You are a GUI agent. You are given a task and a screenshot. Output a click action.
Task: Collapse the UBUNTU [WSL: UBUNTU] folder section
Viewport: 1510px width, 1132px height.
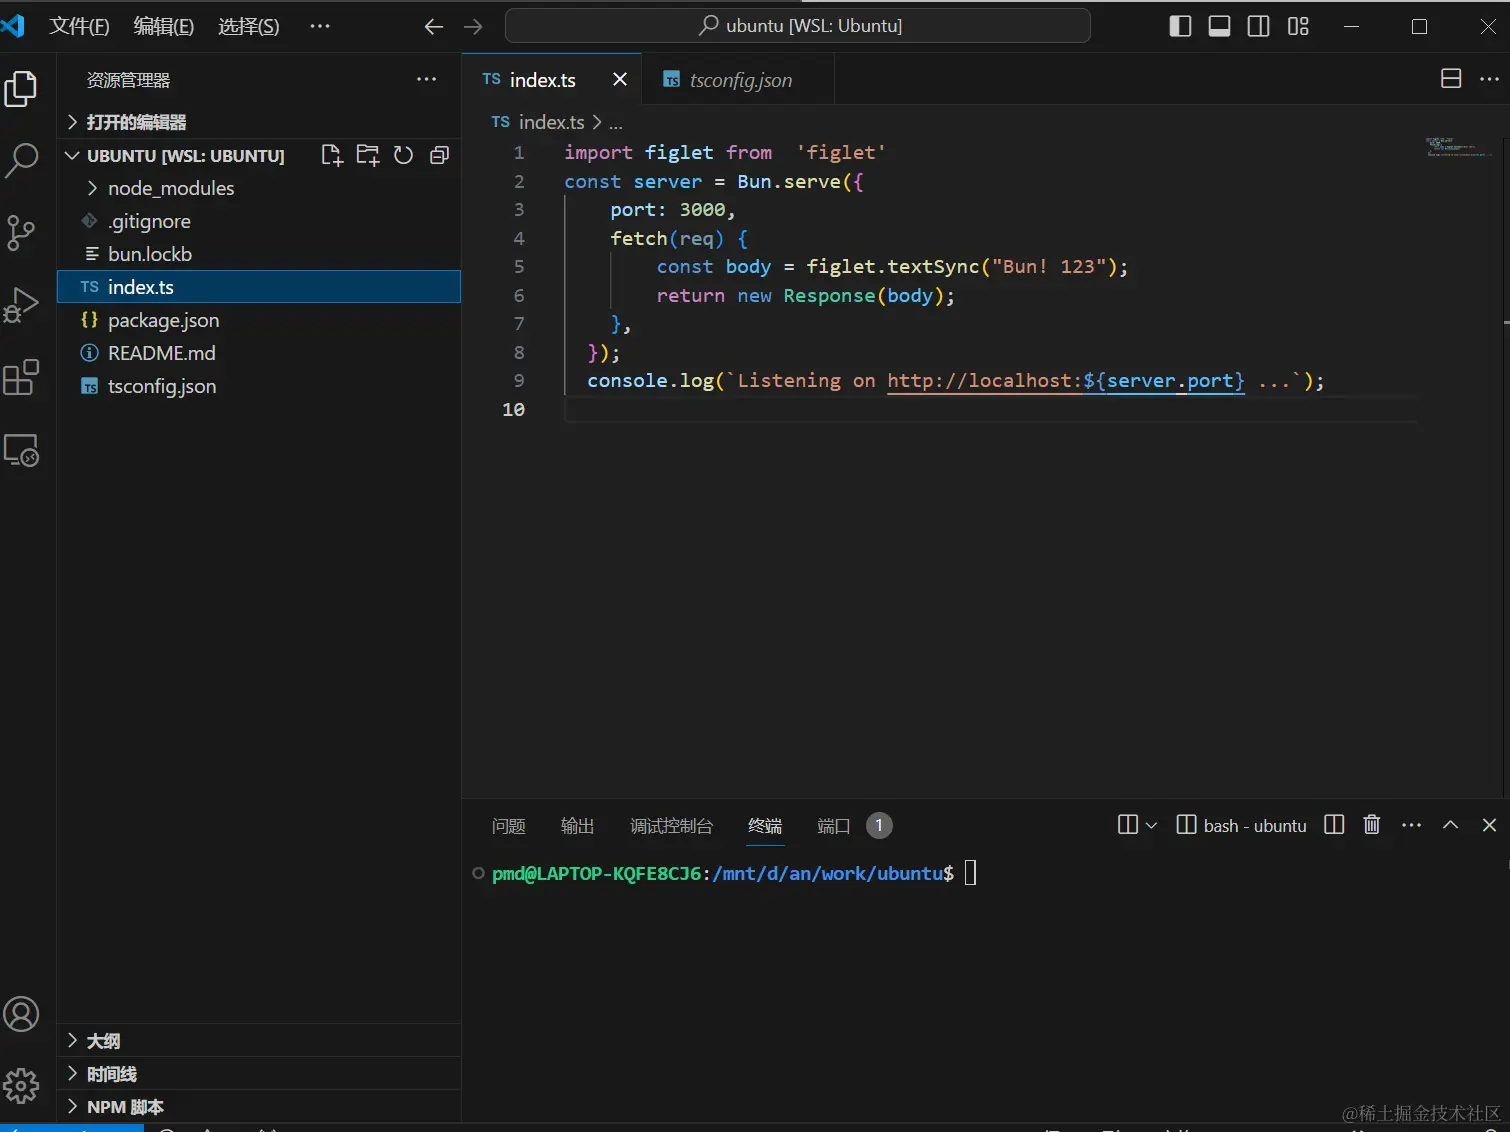[x=186, y=155]
